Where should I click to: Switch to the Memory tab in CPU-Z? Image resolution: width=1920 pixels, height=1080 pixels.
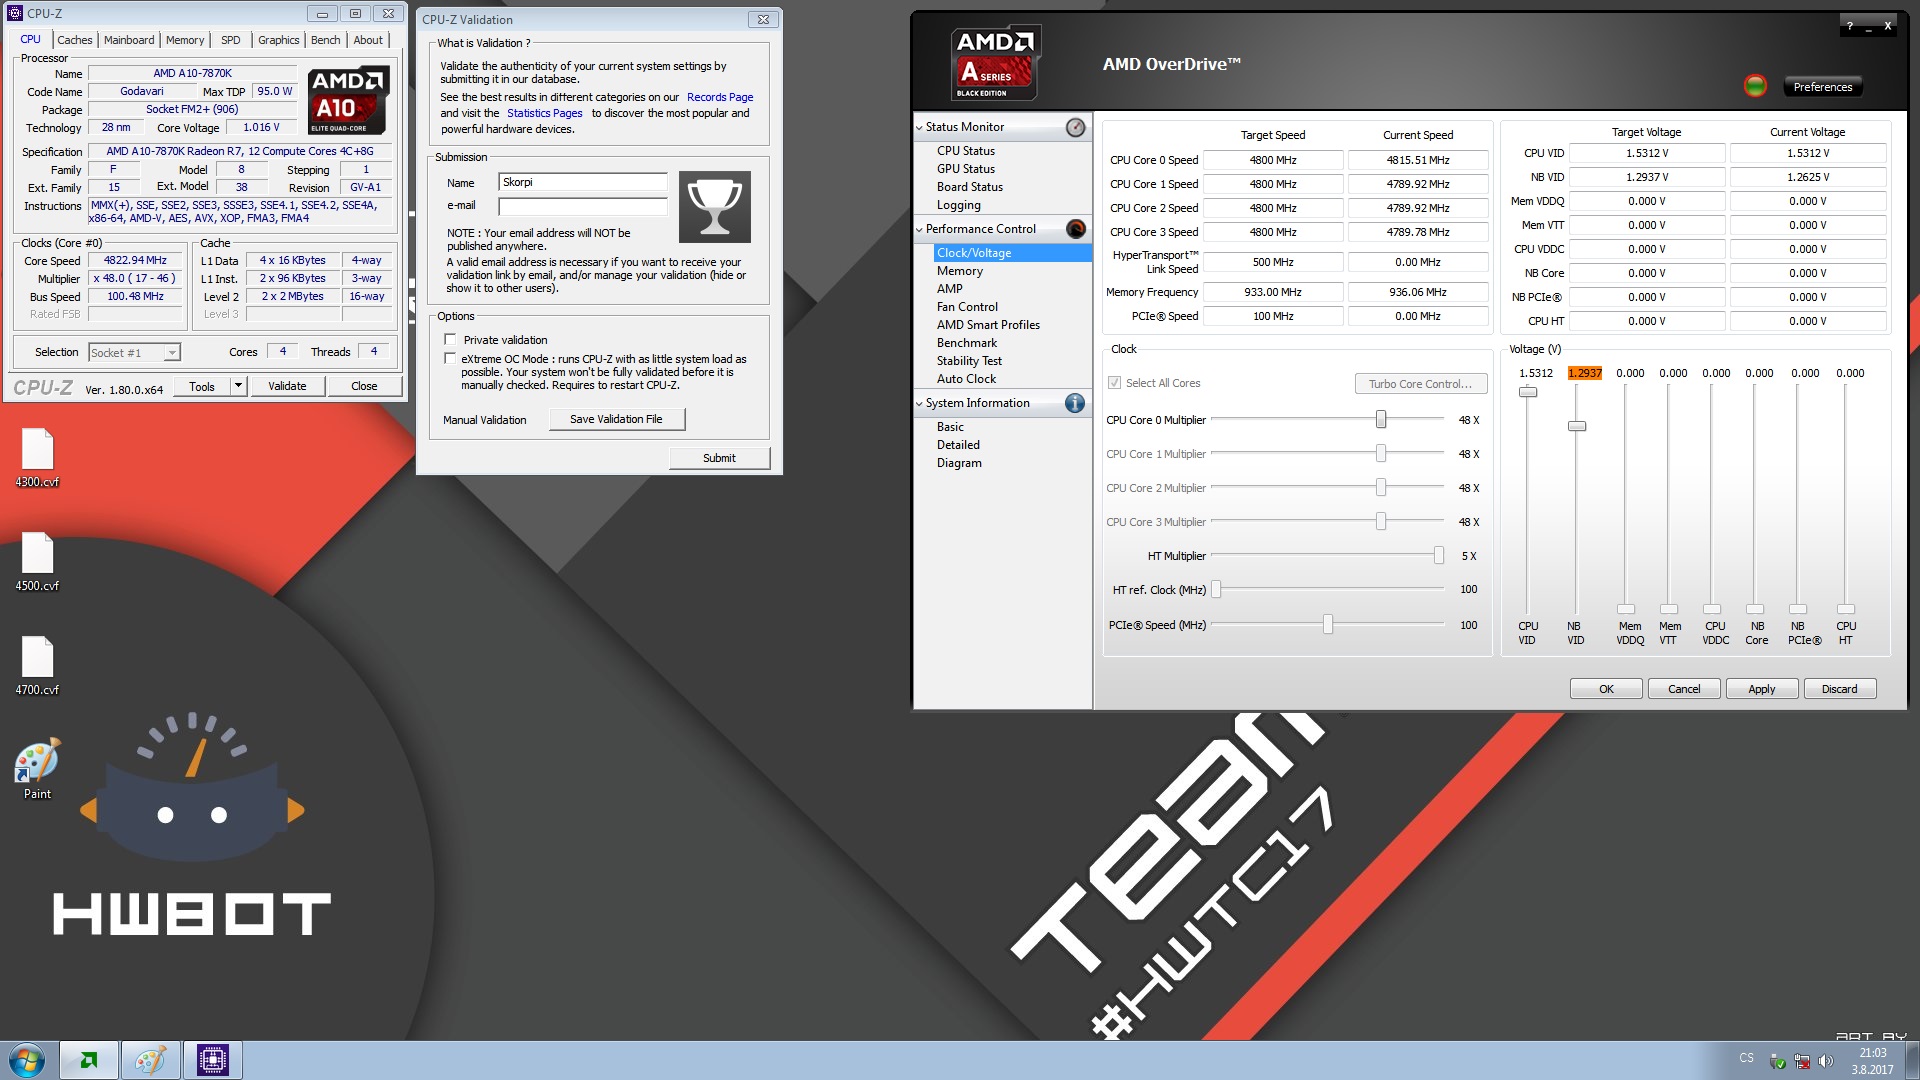(x=185, y=40)
